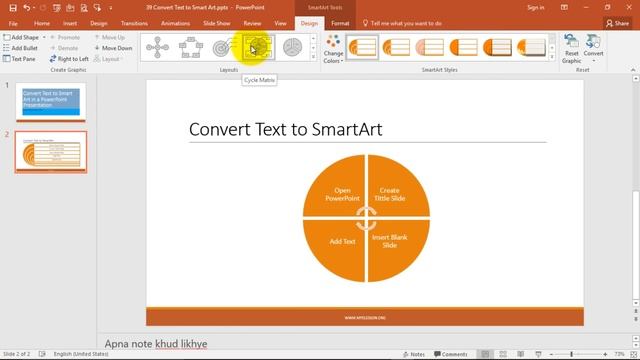Click the zoom slider handle
Viewport: 640px width, 360px height.
pyautogui.click(x=571, y=354)
